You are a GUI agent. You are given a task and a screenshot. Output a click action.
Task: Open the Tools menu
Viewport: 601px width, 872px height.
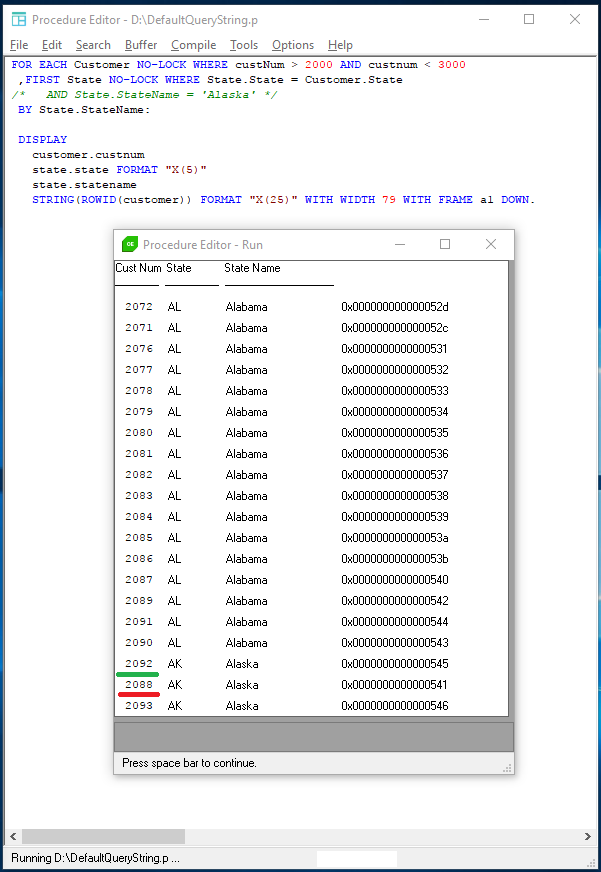(x=244, y=45)
